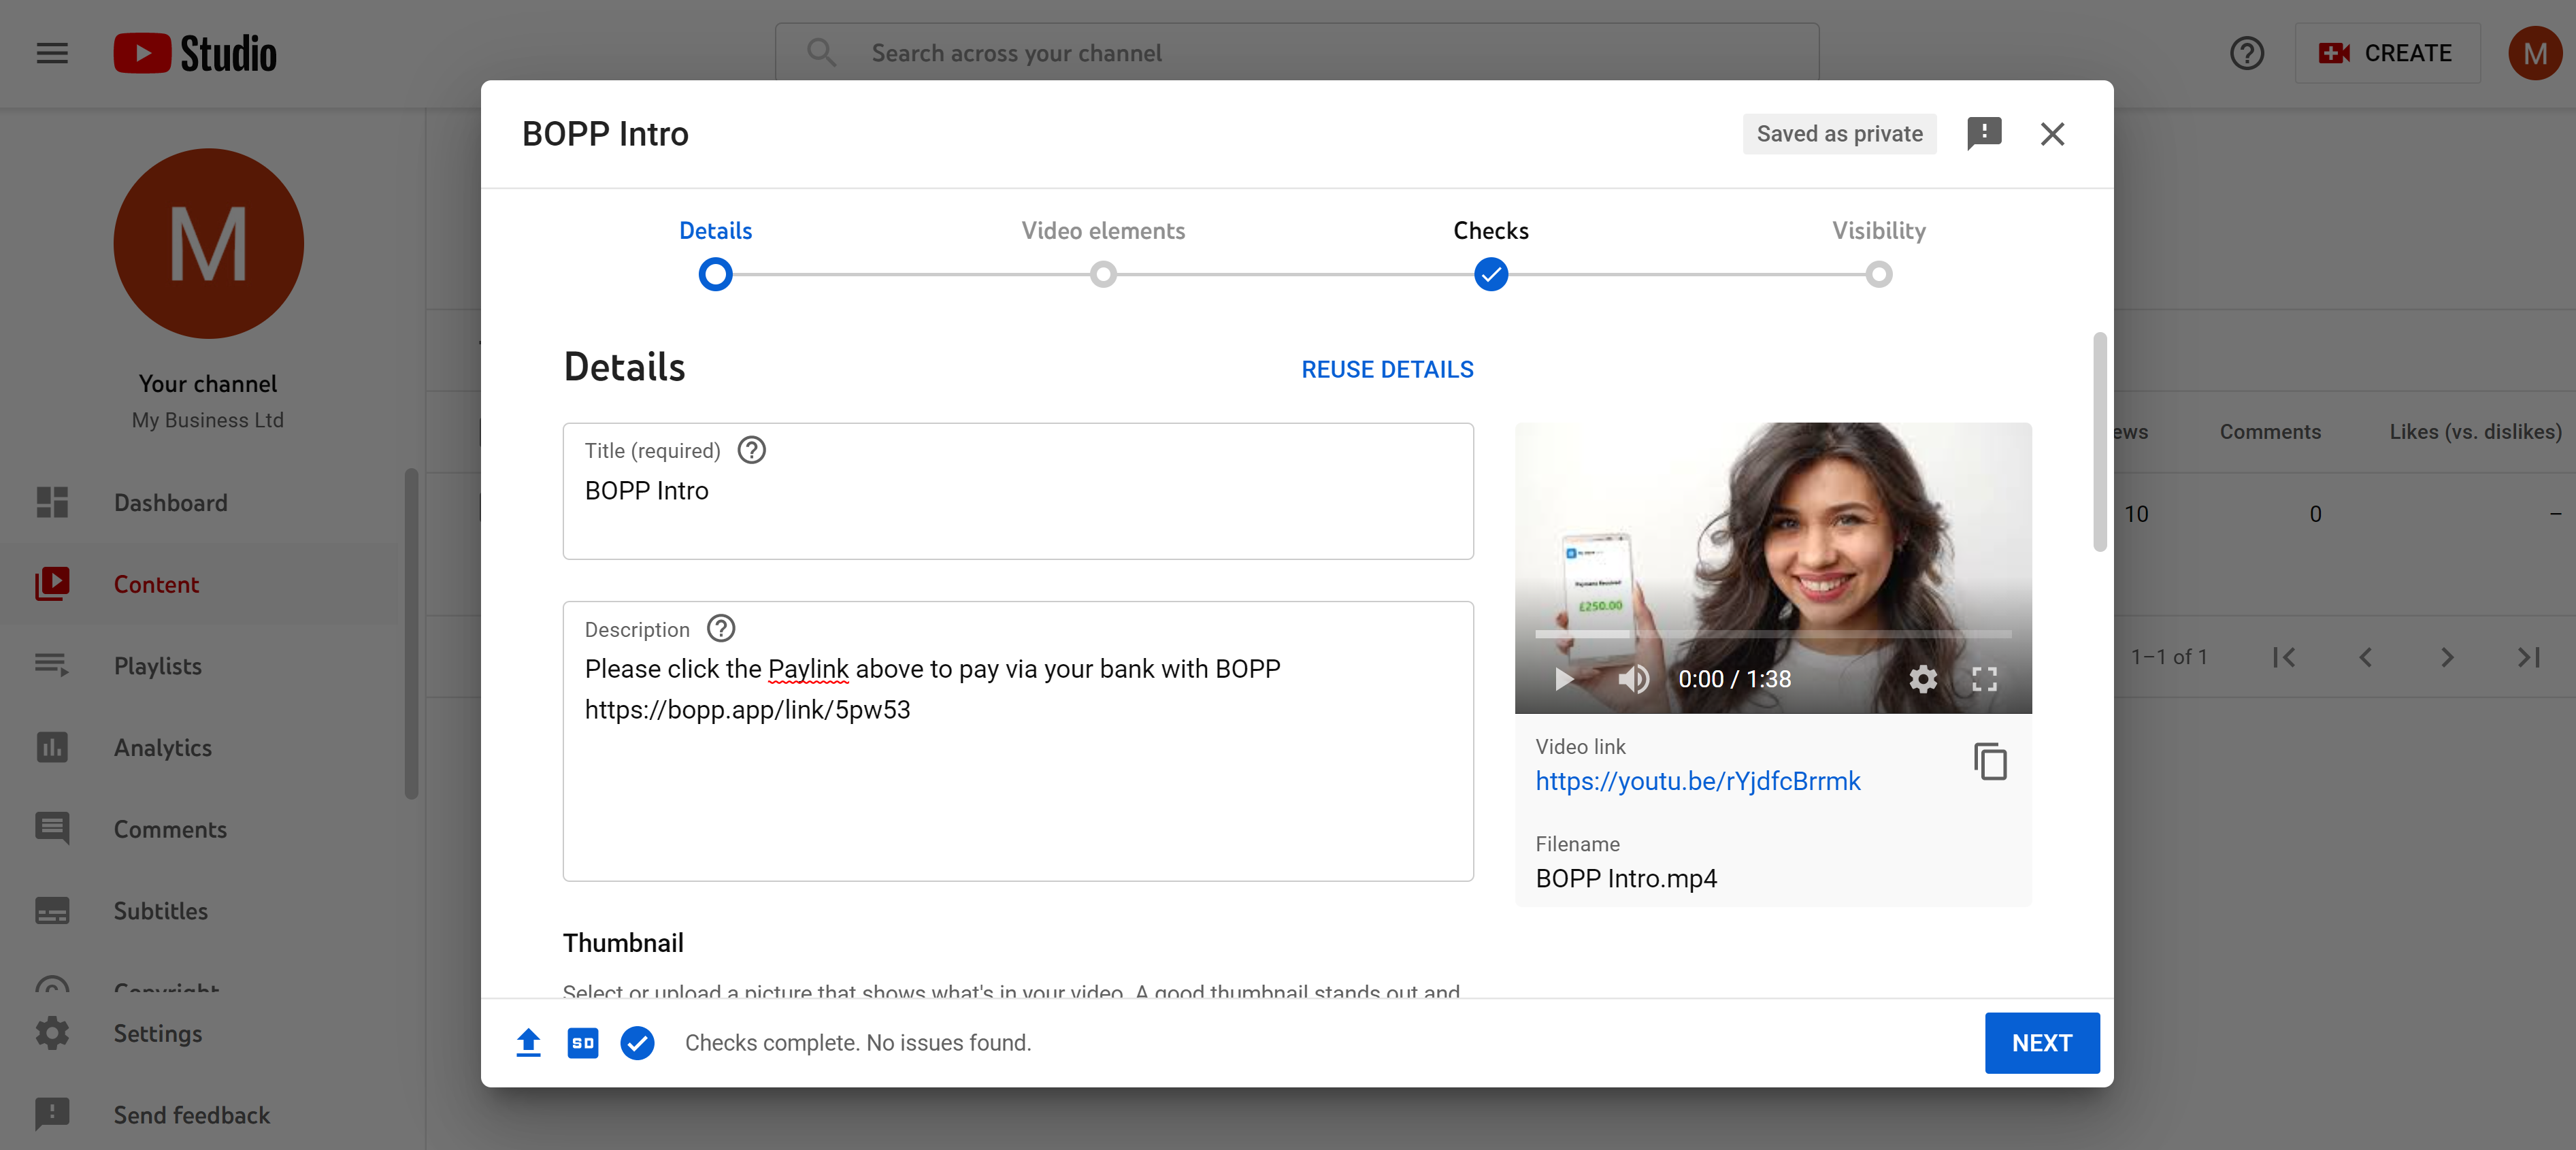The image size is (2576, 1150).
Task: Click the Checks step blue checkmark circle
Action: tap(1490, 274)
